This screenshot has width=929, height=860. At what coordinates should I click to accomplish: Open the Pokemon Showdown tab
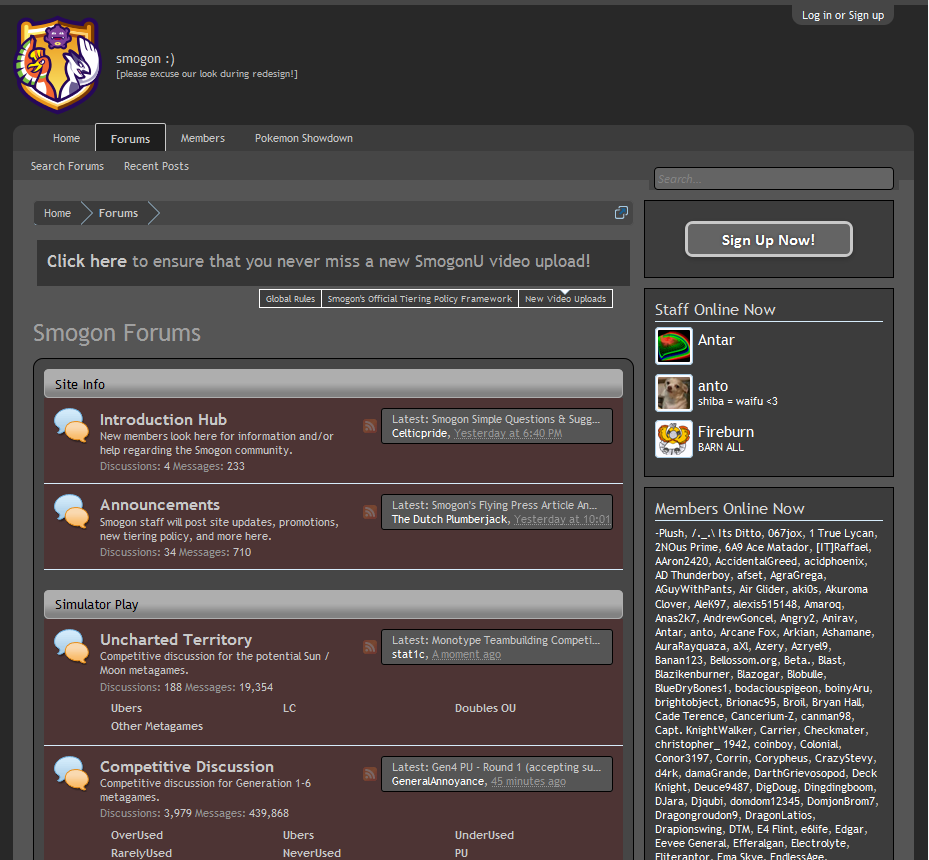pos(304,138)
